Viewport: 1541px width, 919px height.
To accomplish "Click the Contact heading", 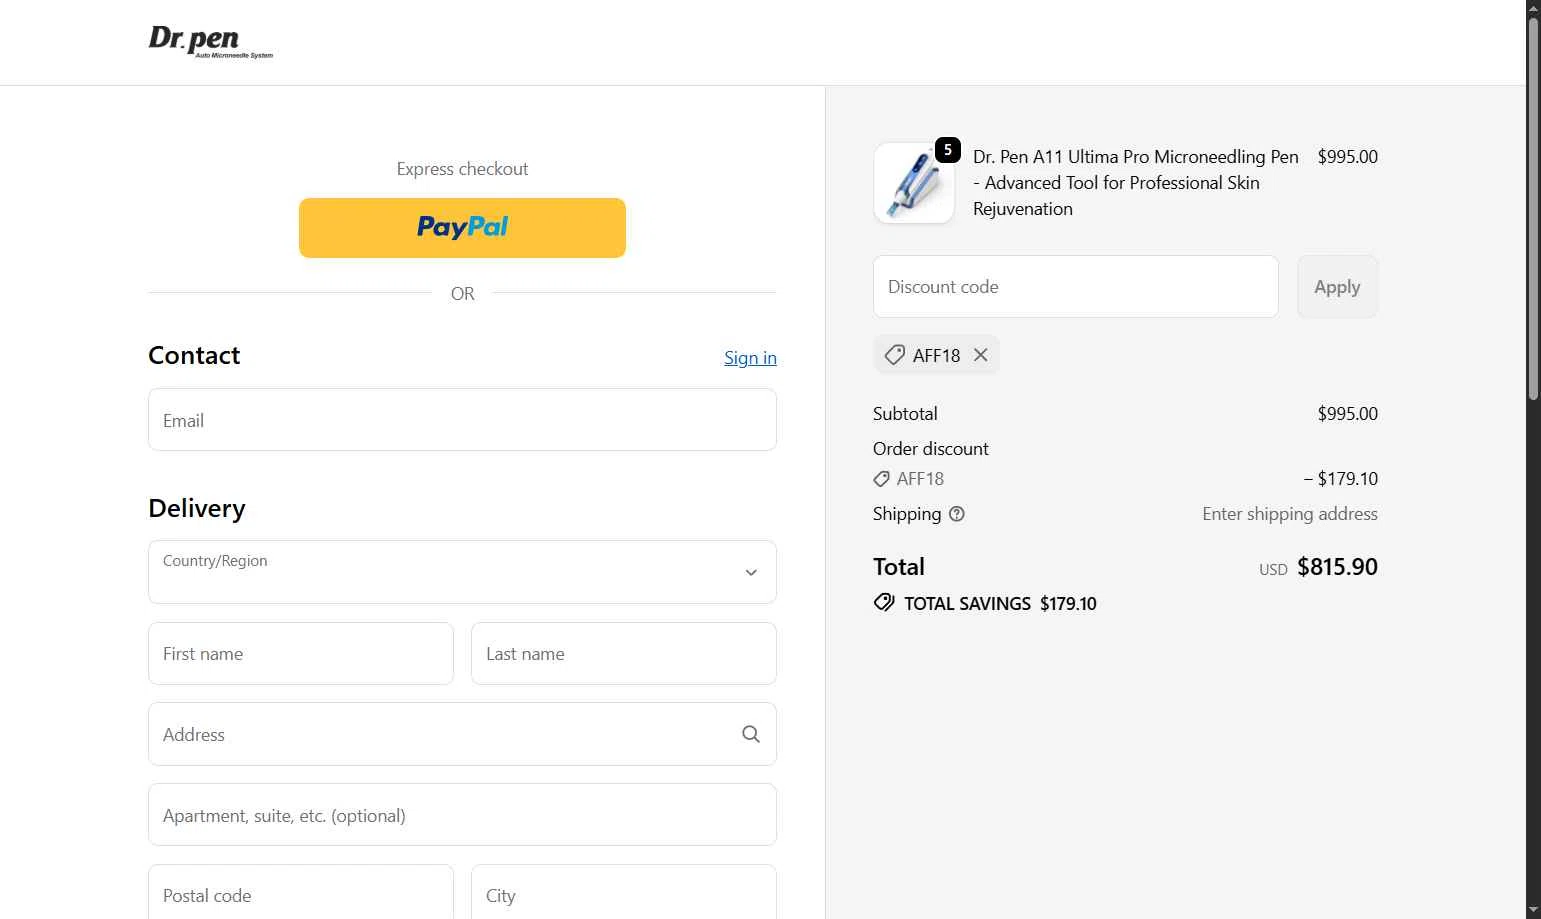I will pyautogui.click(x=194, y=356).
